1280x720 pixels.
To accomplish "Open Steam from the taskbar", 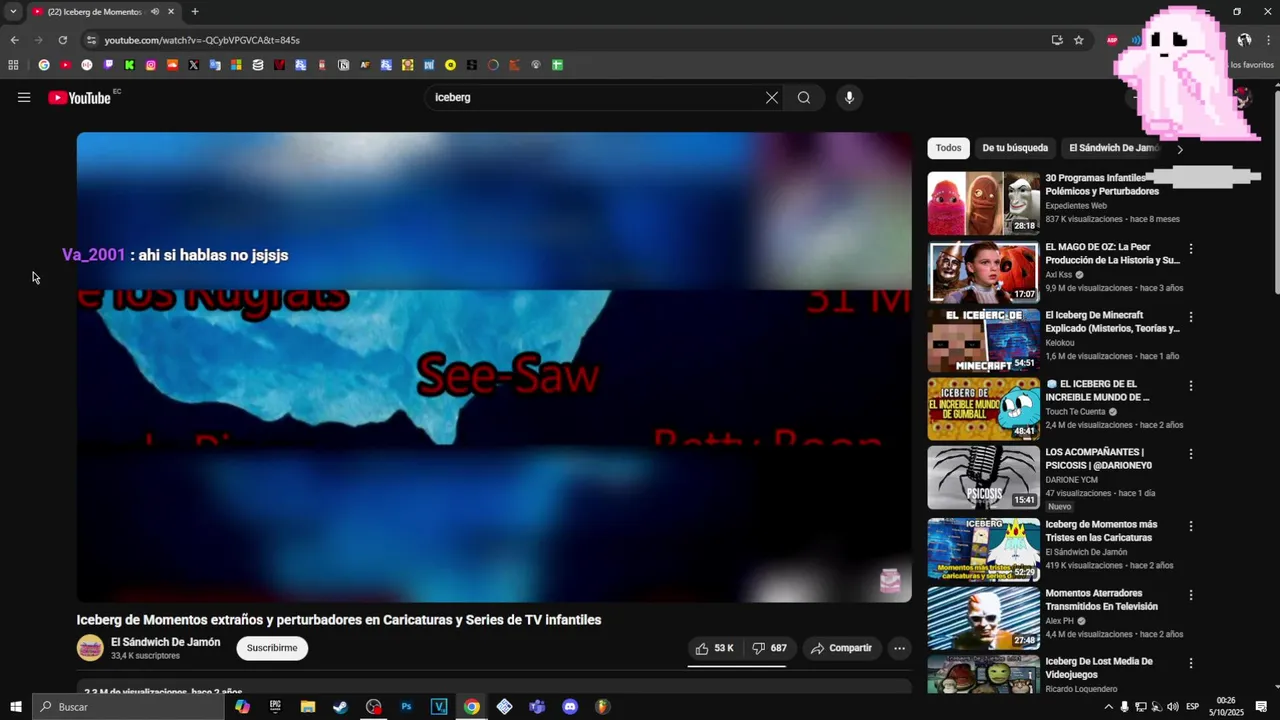I will [x=341, y=707].
